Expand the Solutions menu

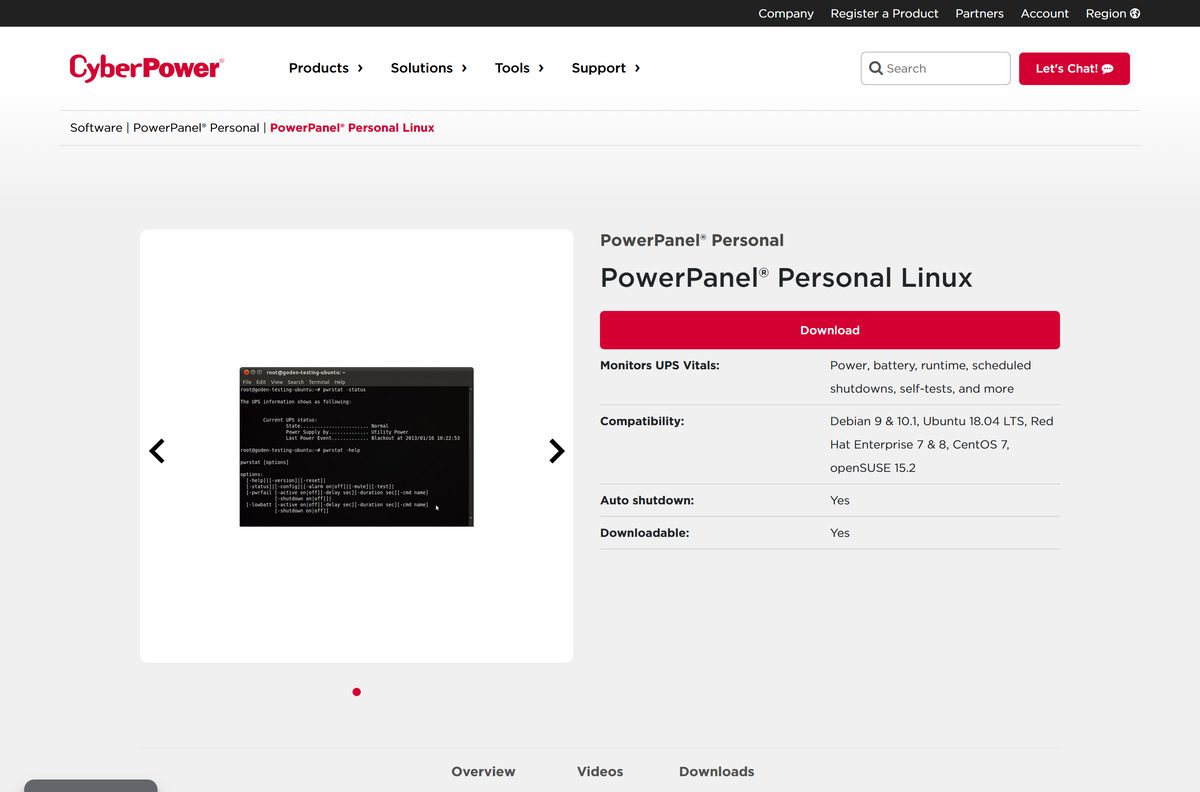tap(429, 68)
